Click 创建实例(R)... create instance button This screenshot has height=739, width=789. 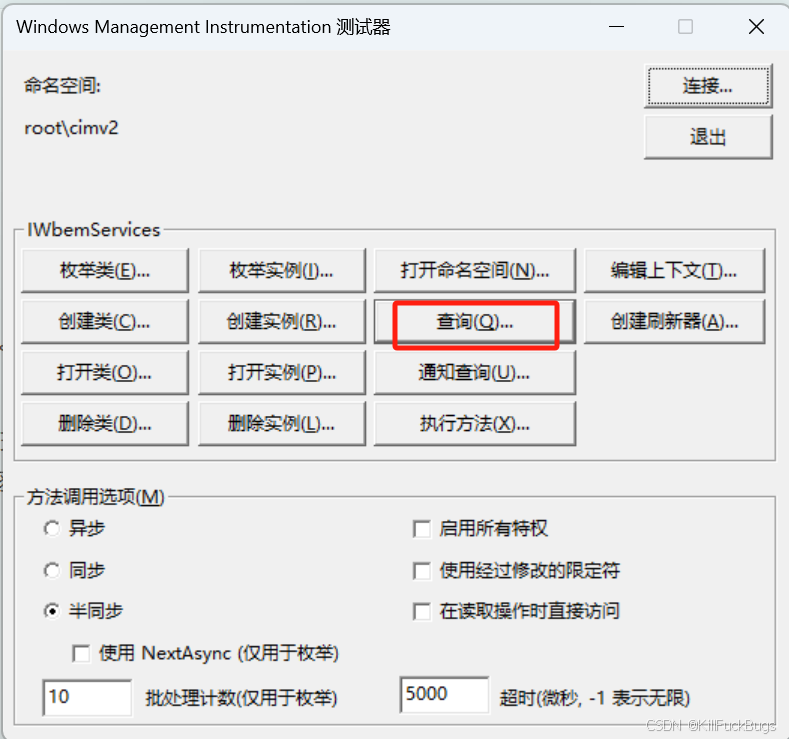tap(282, 321)
